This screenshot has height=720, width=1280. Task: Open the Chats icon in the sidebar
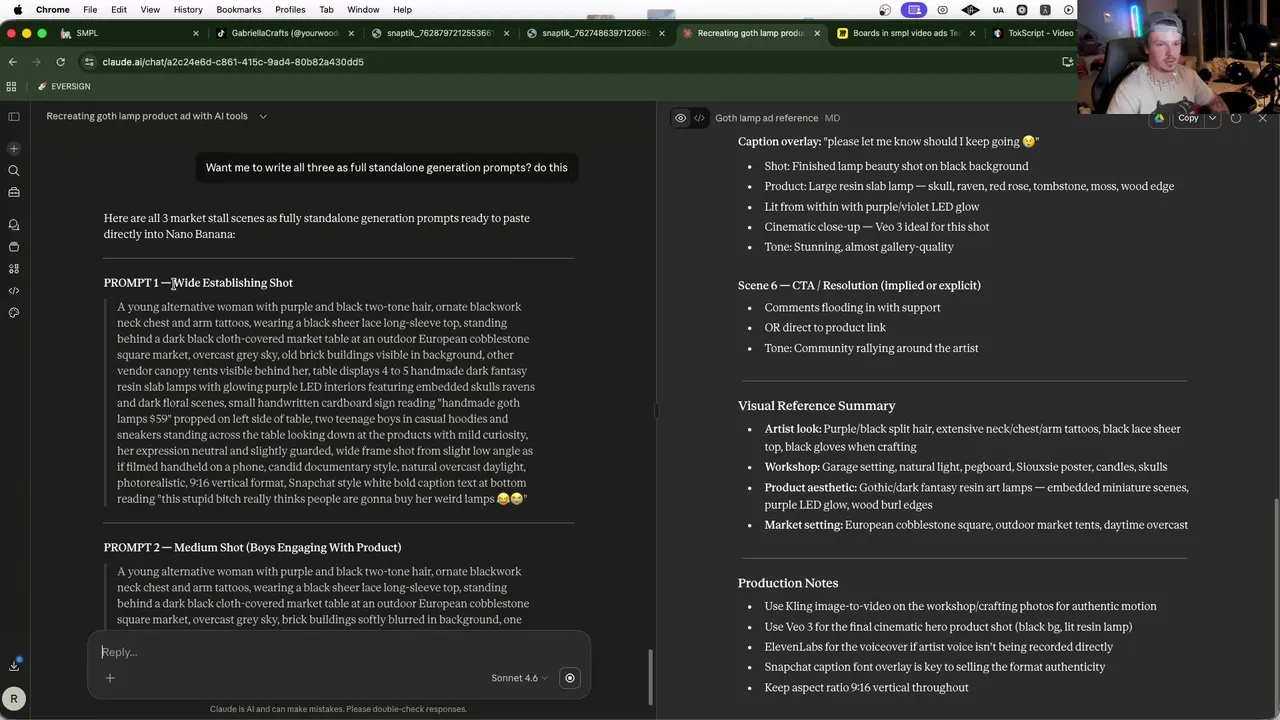(x=14, y=225)
